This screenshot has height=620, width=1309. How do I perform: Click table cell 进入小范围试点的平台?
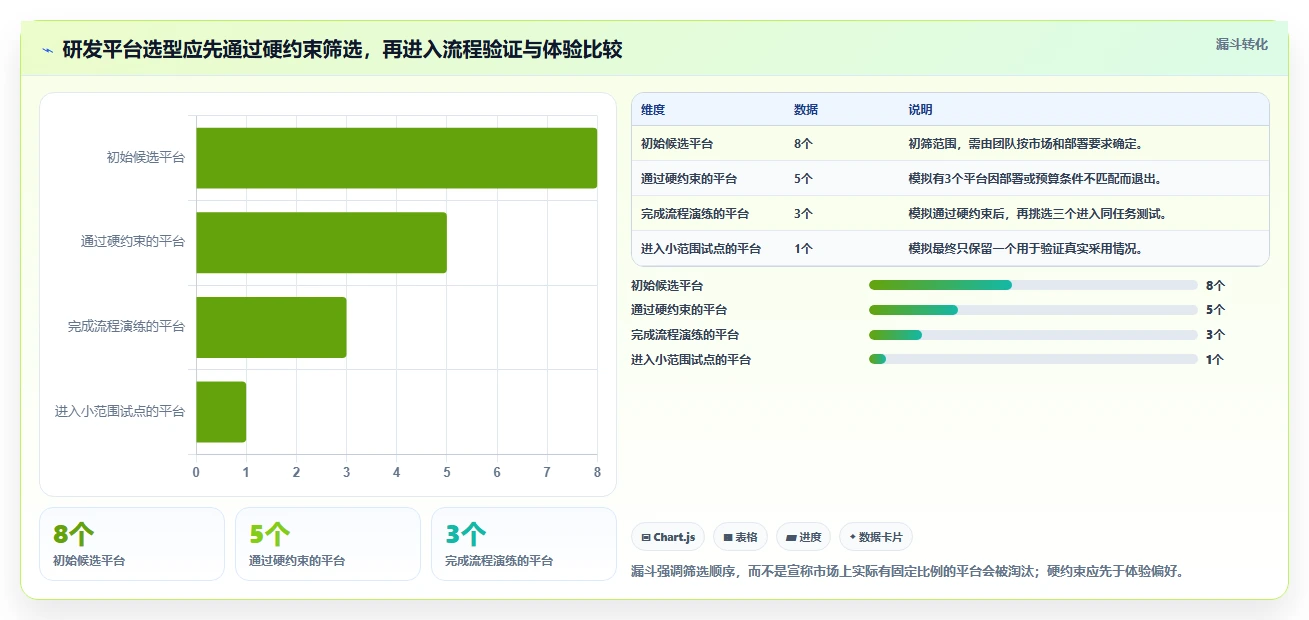[x=701, y=249]
